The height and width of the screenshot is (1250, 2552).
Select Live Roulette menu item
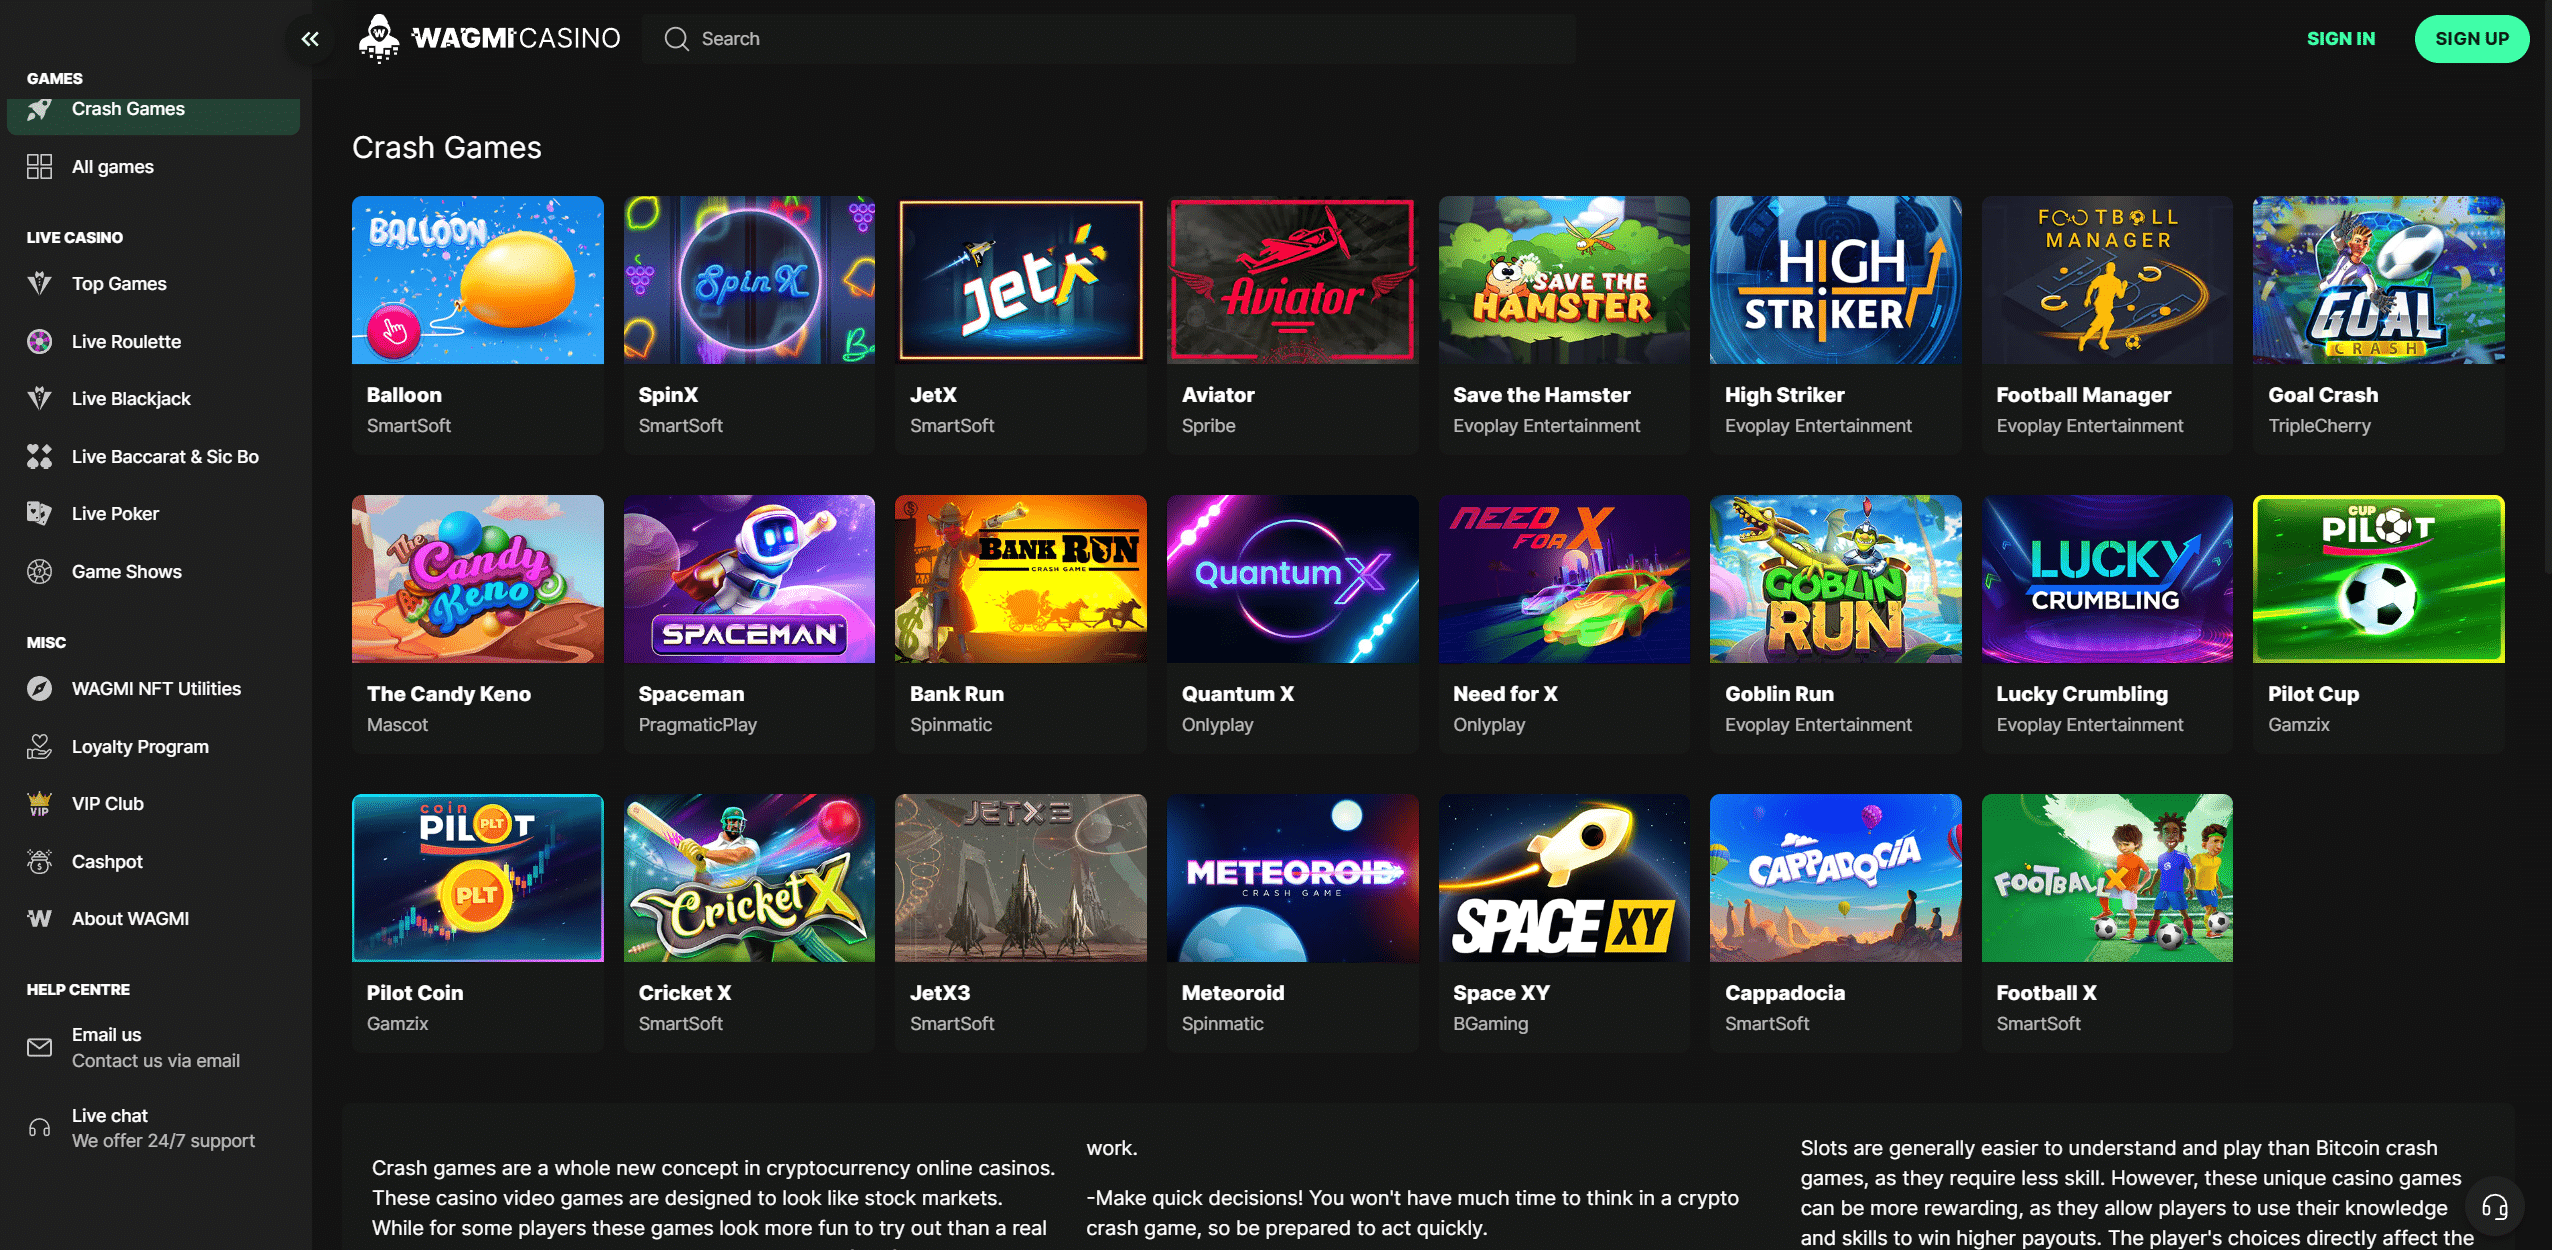pyautogui.click(x=127, y=342)
